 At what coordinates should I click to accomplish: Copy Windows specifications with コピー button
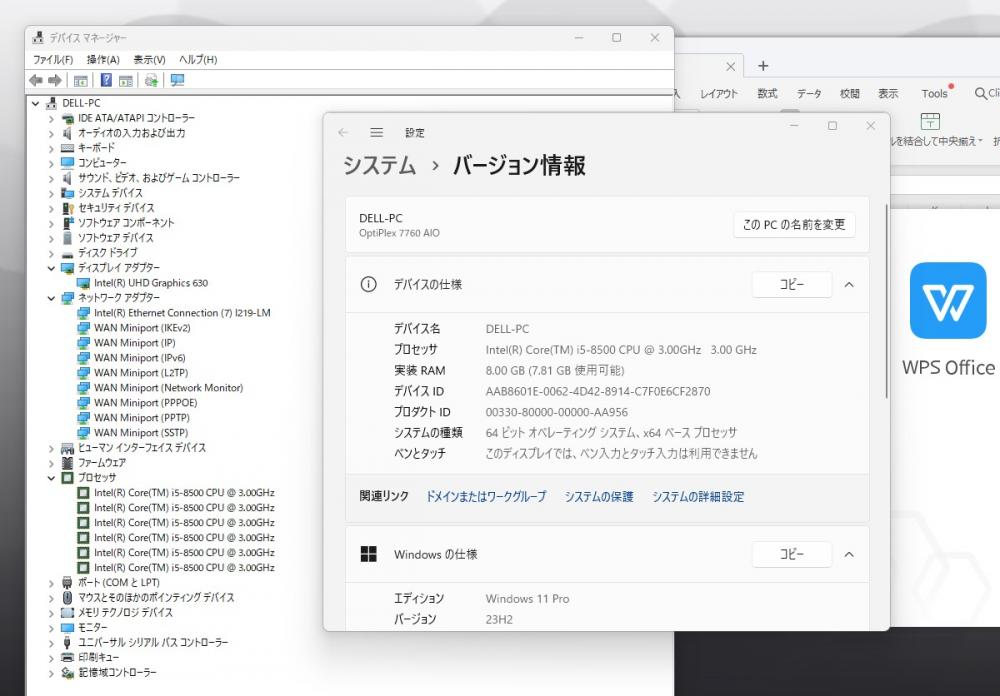click(792, 554)
